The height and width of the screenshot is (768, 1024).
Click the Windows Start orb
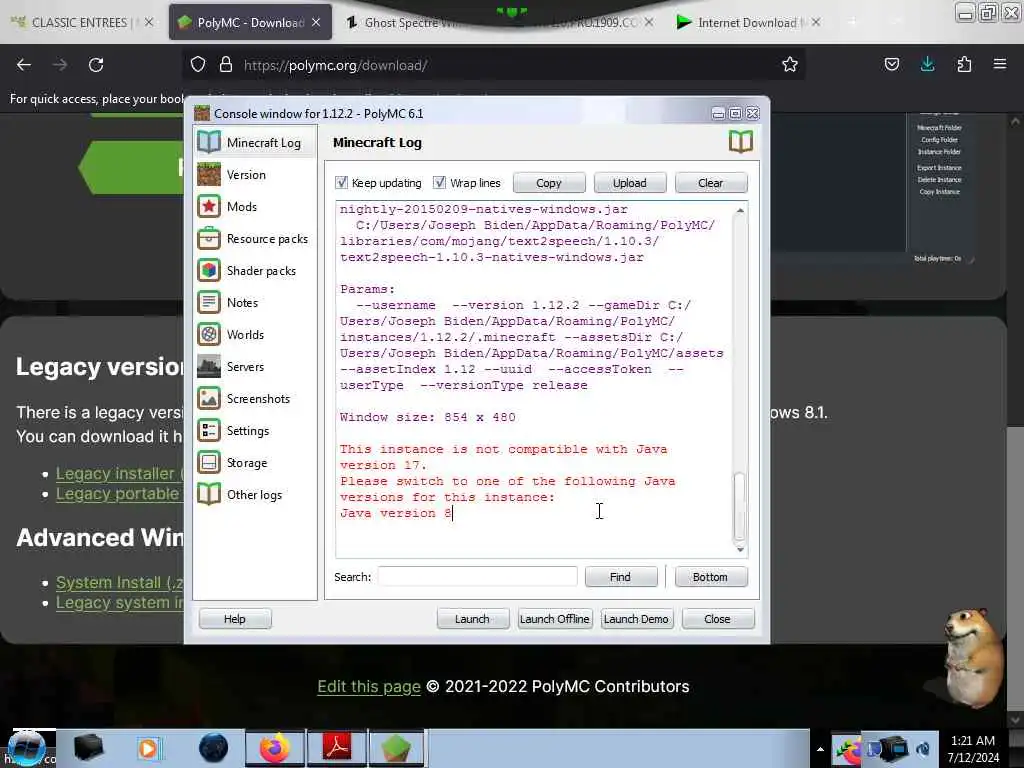point(26,748)
